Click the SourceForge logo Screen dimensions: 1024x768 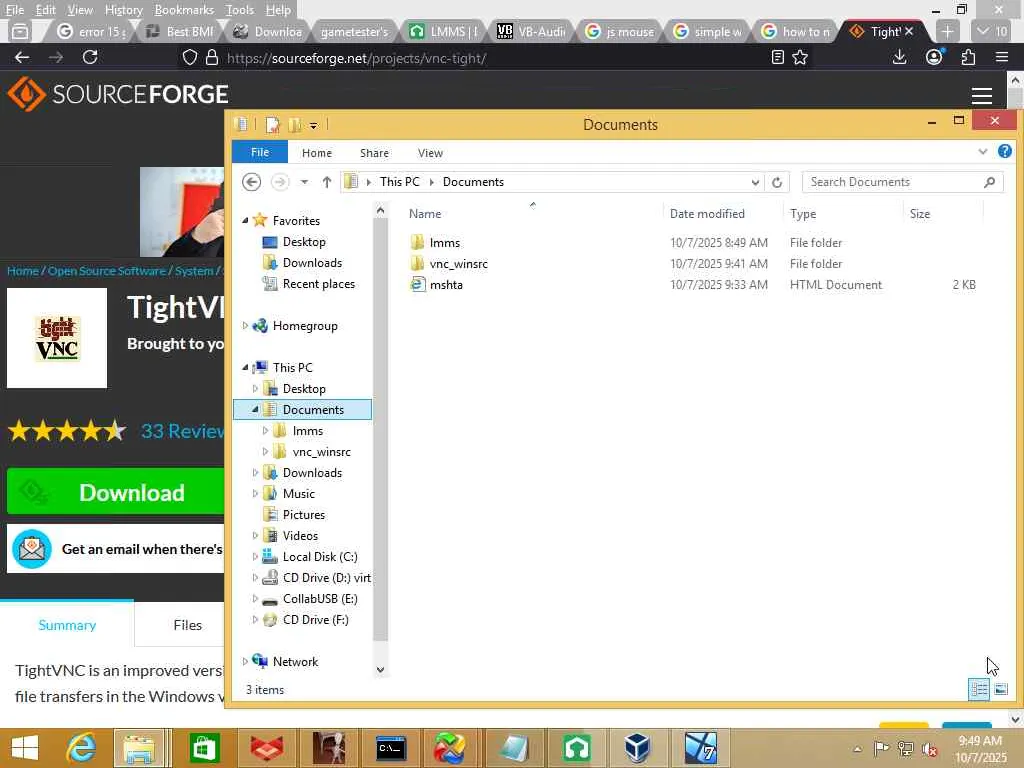[x=118, y=94]
